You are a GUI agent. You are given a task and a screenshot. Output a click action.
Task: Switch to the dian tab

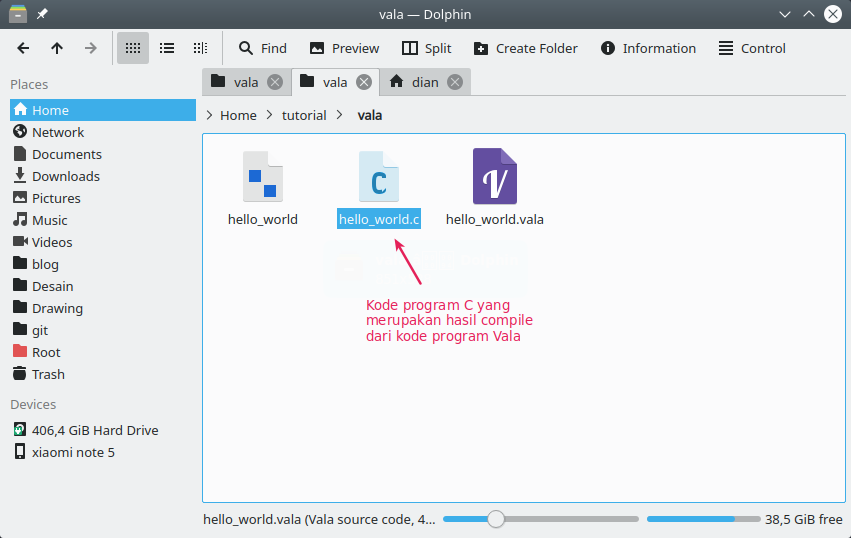(x=425, y=82)
